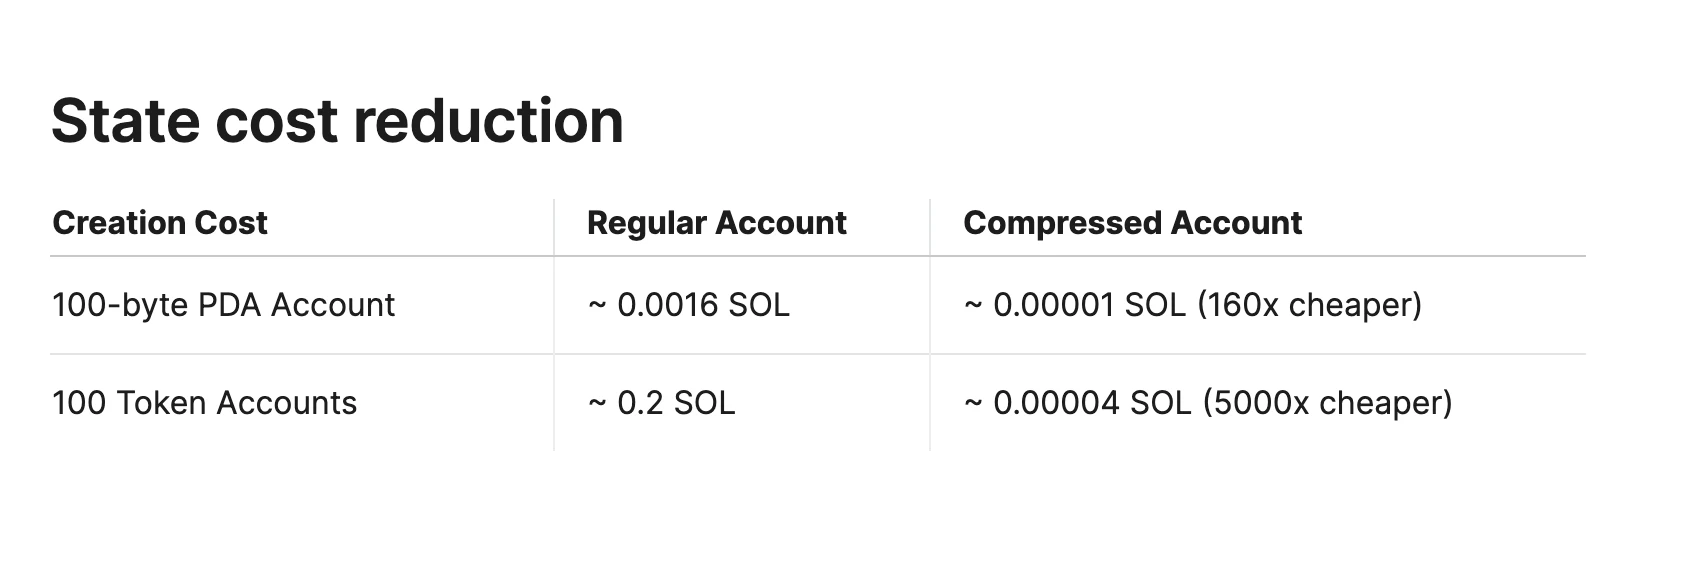Click the "State cost reduction" heading

point(337,121)
